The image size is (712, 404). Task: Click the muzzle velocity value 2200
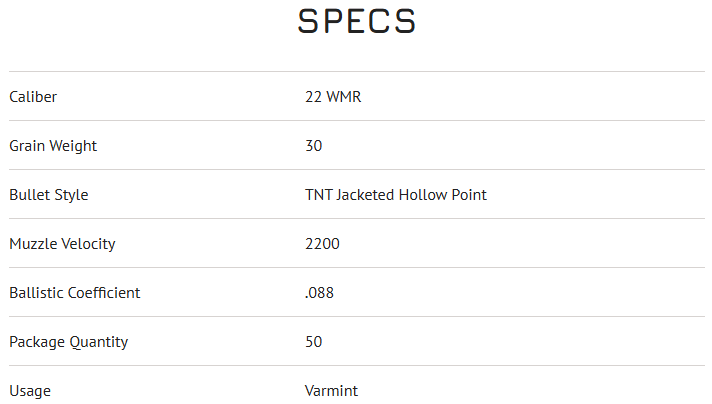(x=322, y=244)
